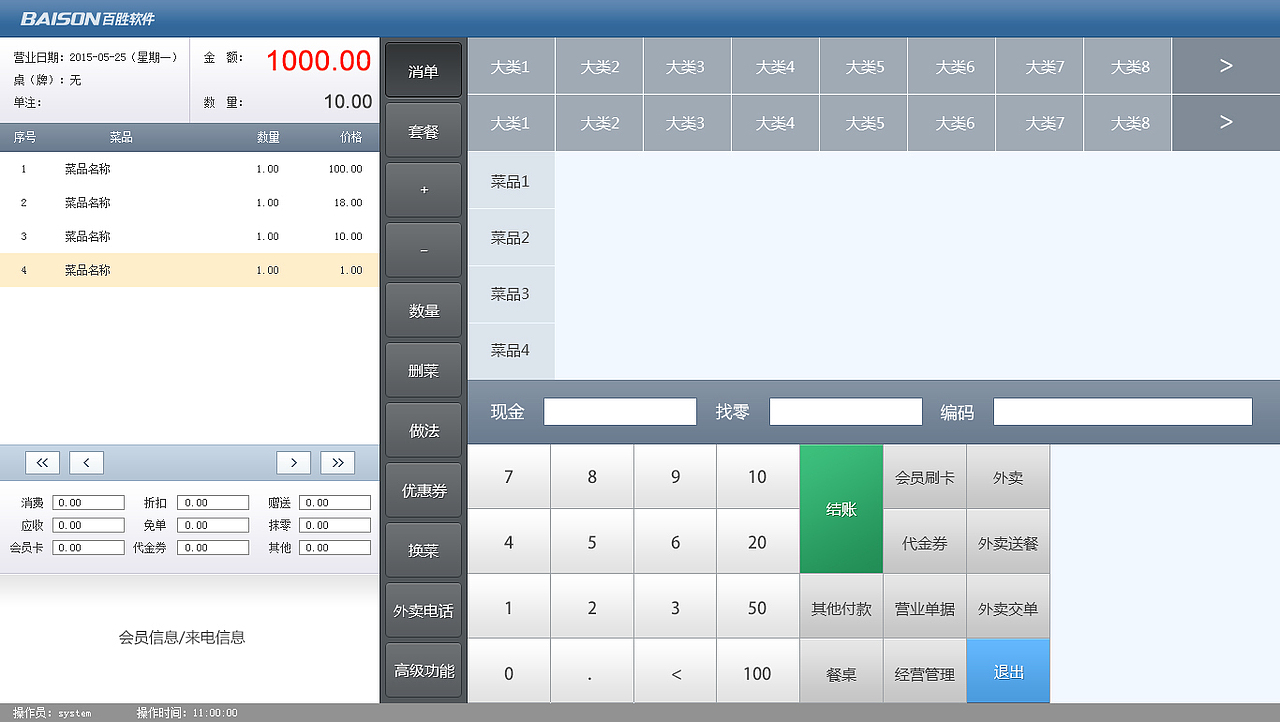The image size is (1280, 722).
Task: Click the 抹零 rounding field
Action: pyautogui.click(x=335, y=525)
